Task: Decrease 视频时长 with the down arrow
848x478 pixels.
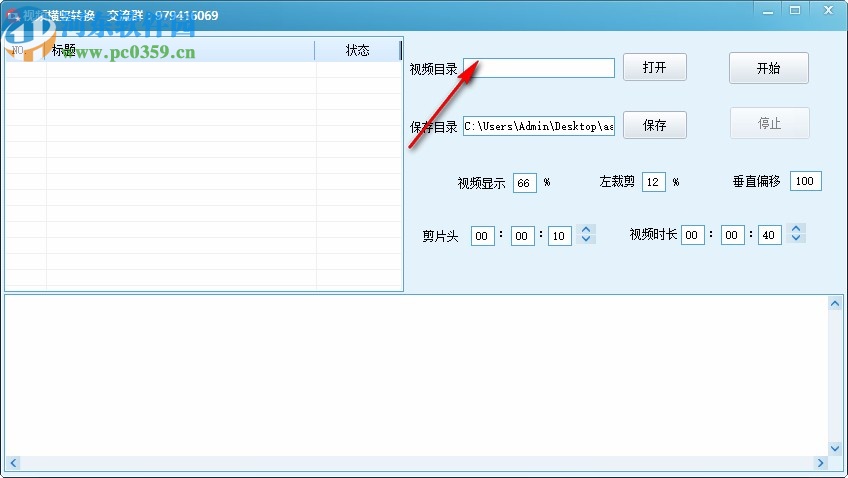Action: 796,237
